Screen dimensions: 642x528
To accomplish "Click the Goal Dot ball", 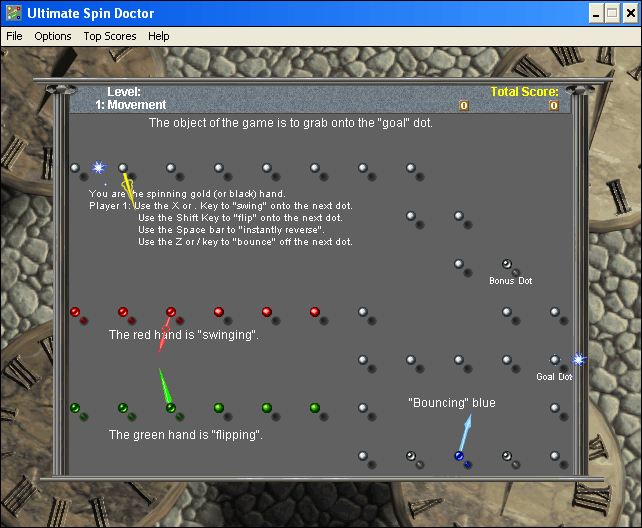I will point(554,360).
